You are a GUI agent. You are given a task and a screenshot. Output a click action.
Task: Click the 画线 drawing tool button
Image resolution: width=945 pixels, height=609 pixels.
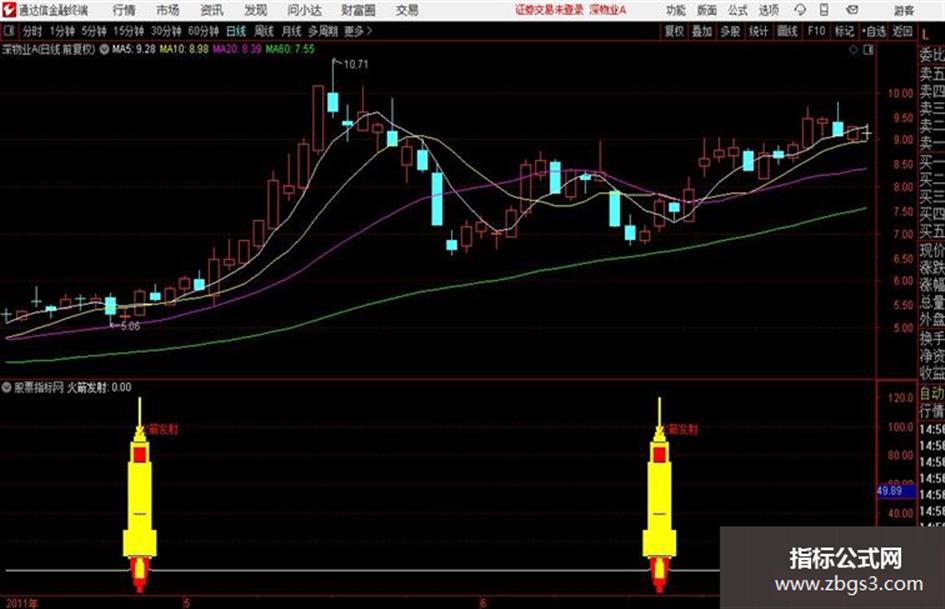click(787, 31)
